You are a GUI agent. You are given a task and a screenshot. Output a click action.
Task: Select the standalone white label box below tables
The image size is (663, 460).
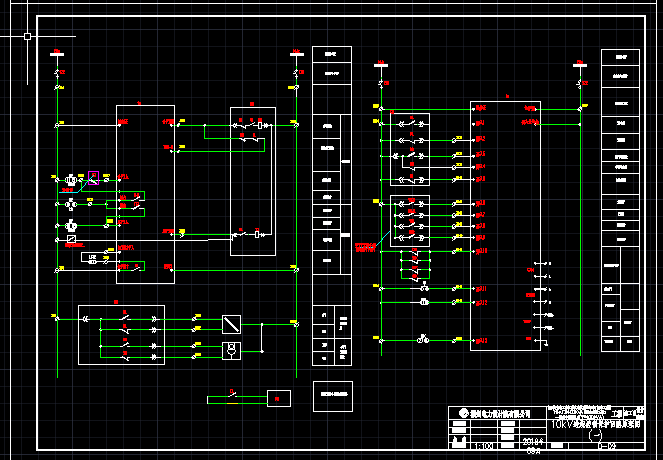334,395
